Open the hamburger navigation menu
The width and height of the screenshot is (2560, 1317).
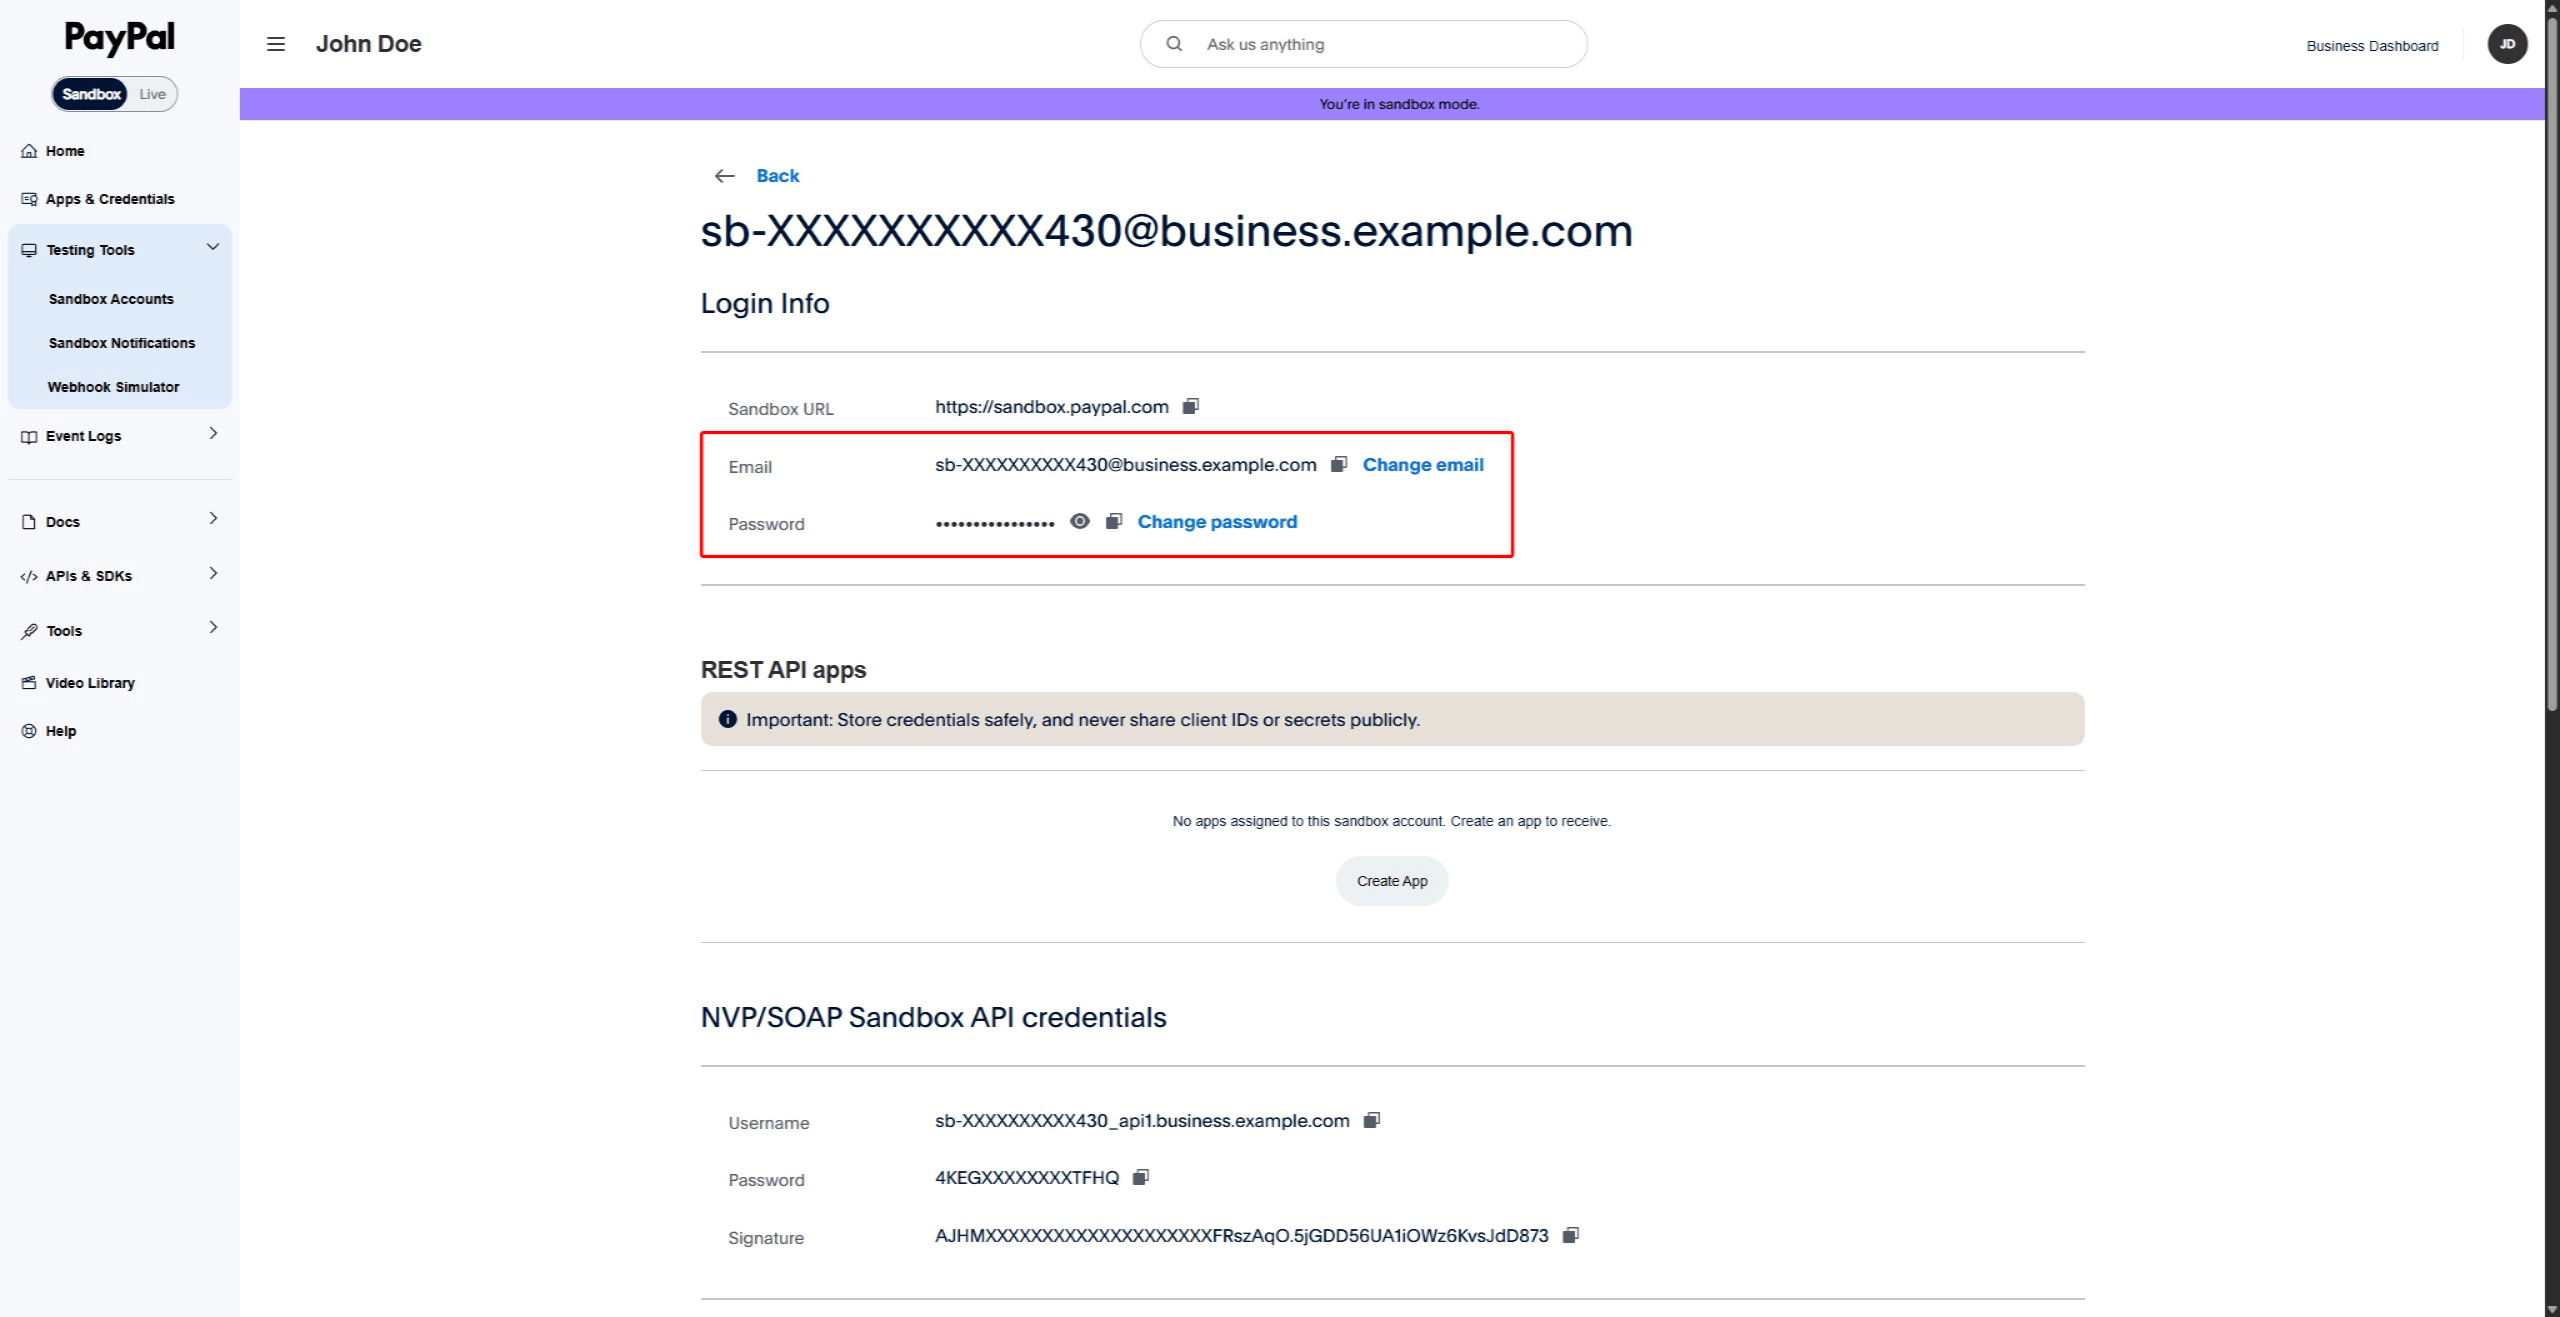click(275, 44)
